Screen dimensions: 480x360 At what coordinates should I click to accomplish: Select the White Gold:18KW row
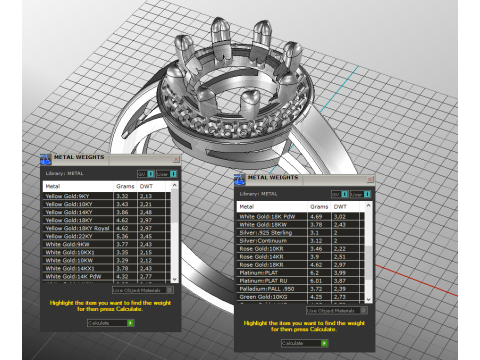[301, 224]
